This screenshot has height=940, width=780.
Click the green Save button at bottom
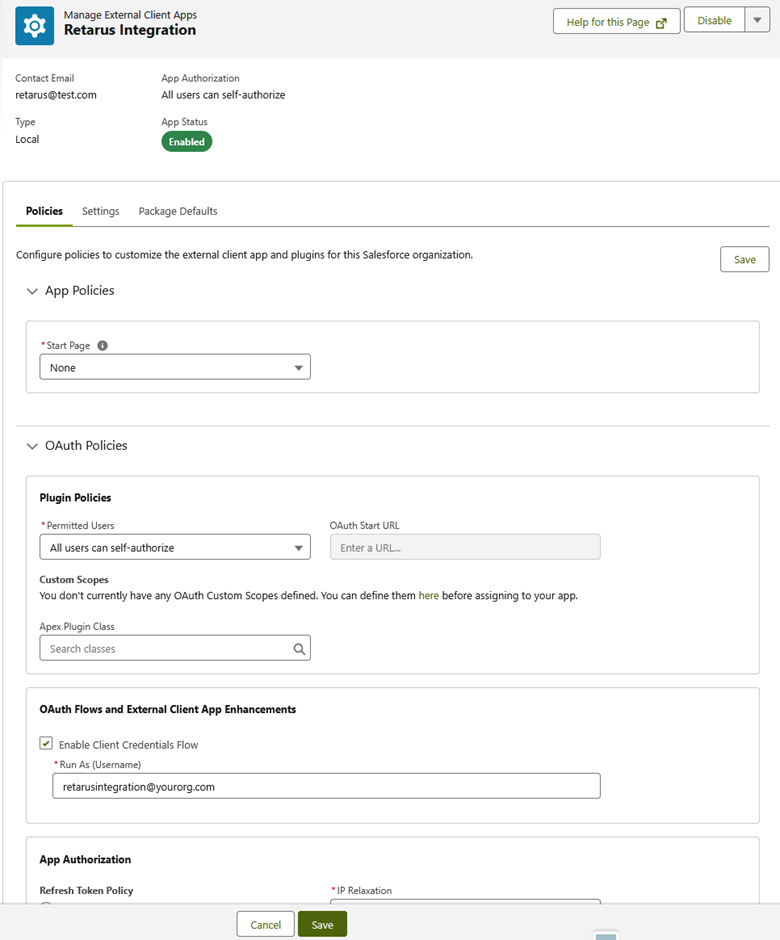[x=322, y=925]
